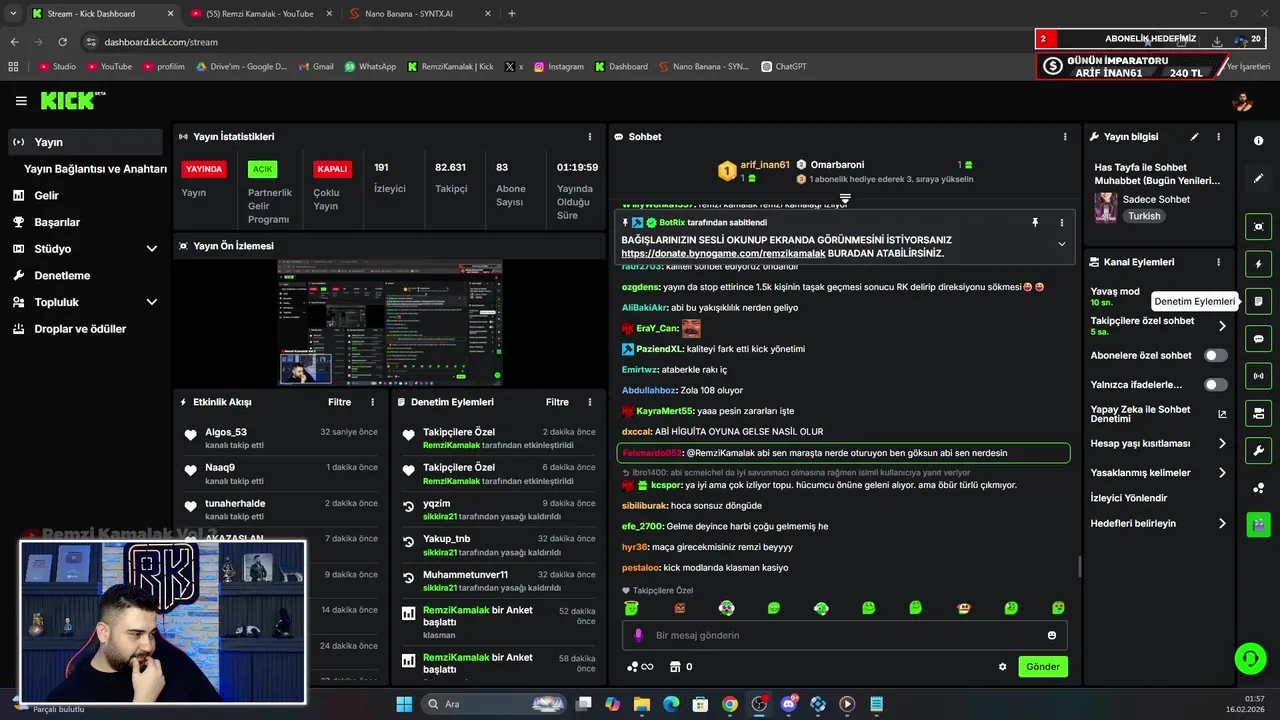Toggle Yalnızca ifadelerle switch
Image resolution: width=1280 pixels, height=720 pixels.
coord(1216,384)
